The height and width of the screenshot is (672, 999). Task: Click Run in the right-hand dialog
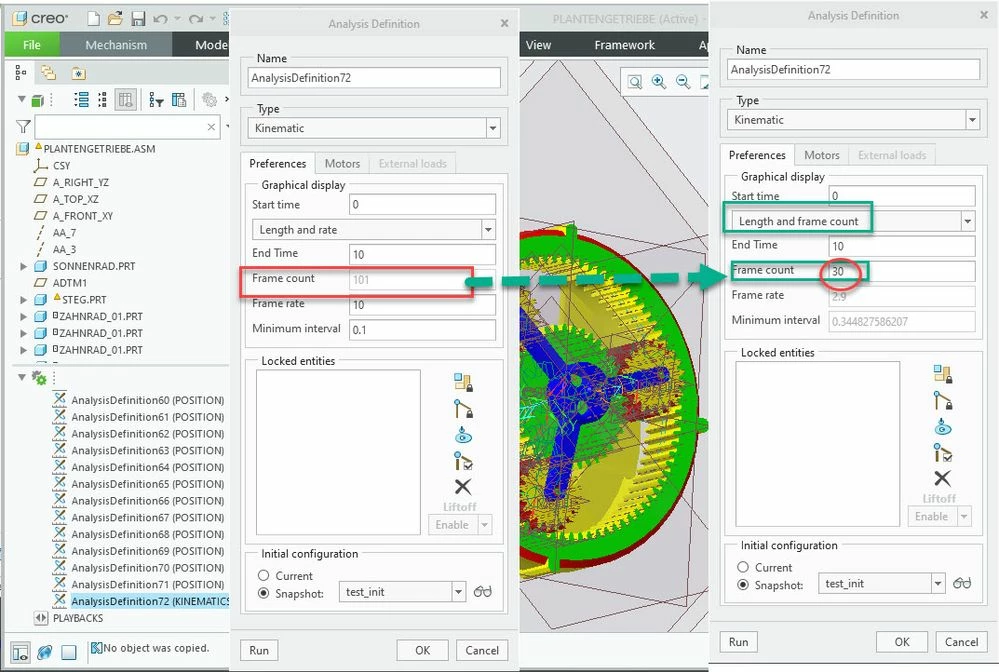(x=738, y=642)
